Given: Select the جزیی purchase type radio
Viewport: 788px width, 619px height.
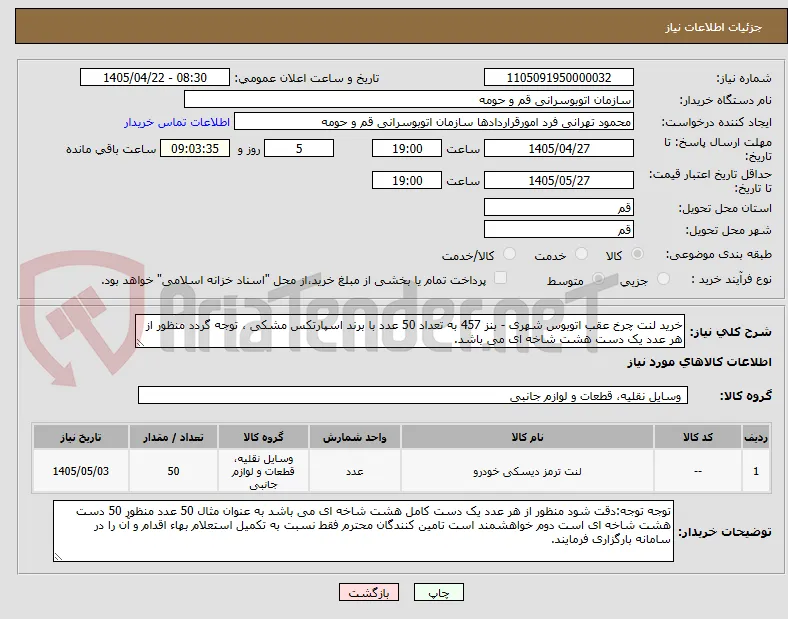Looking at the screenshot, I should click(x=663, y=278).
